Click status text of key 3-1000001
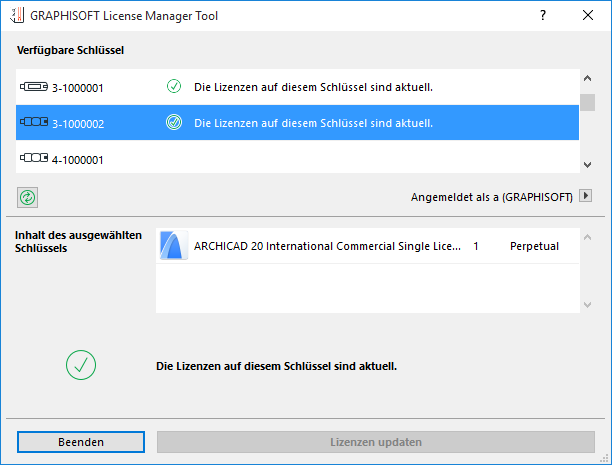This screenshot has height=465, width=612. pos(313,87)
